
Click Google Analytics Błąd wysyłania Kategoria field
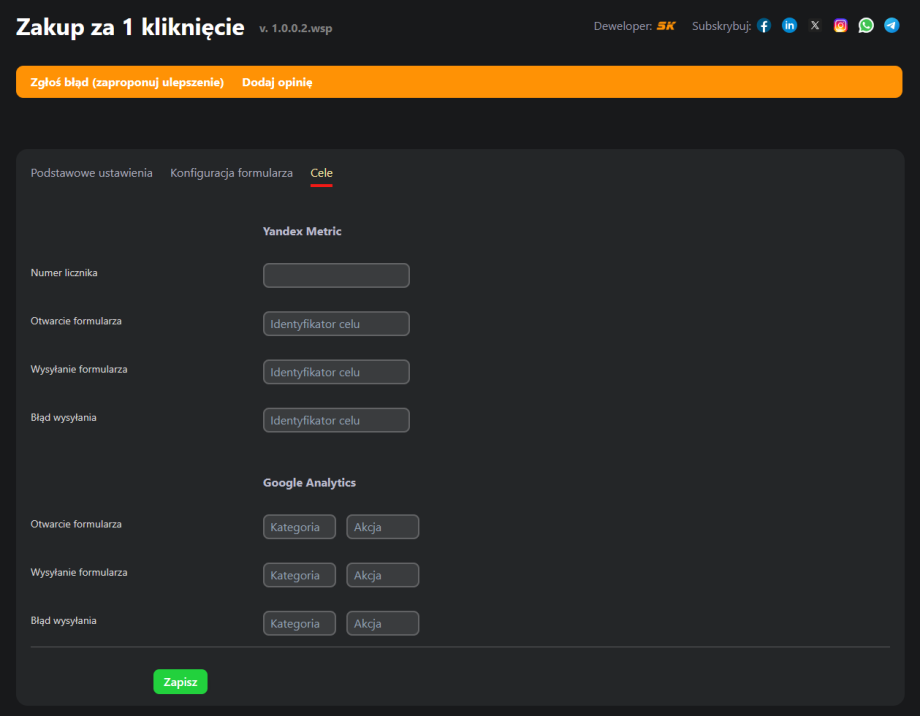[x=299, y=623]
